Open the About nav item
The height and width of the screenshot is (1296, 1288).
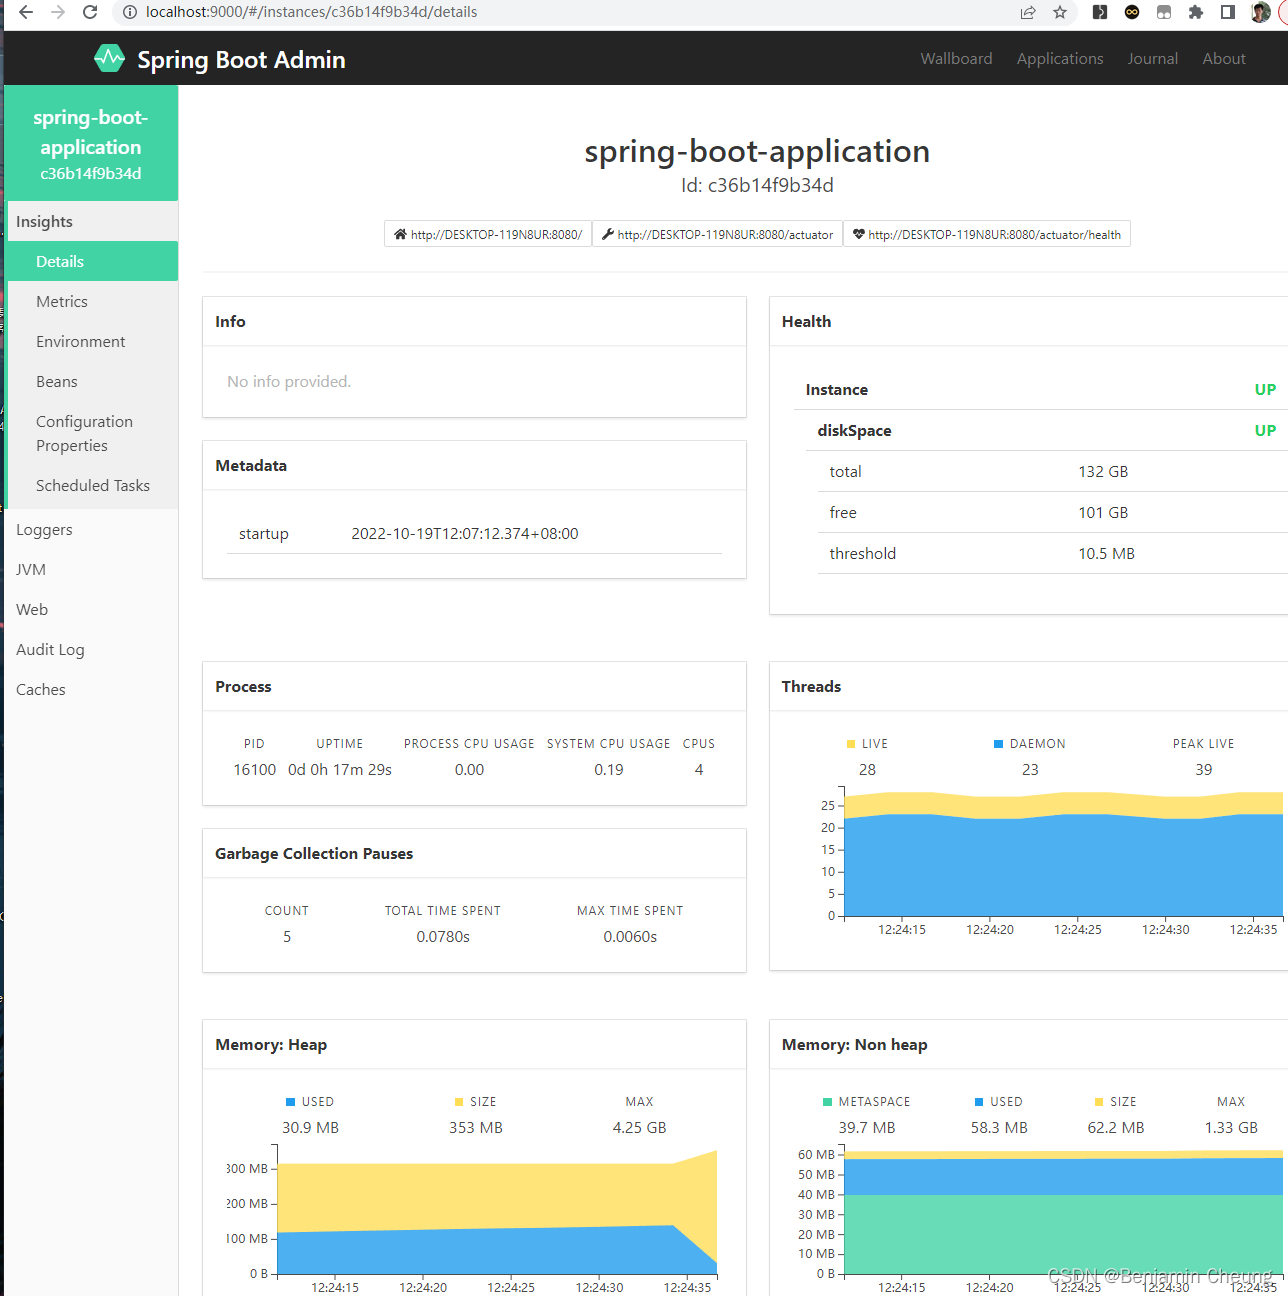tap(1224, 58)
